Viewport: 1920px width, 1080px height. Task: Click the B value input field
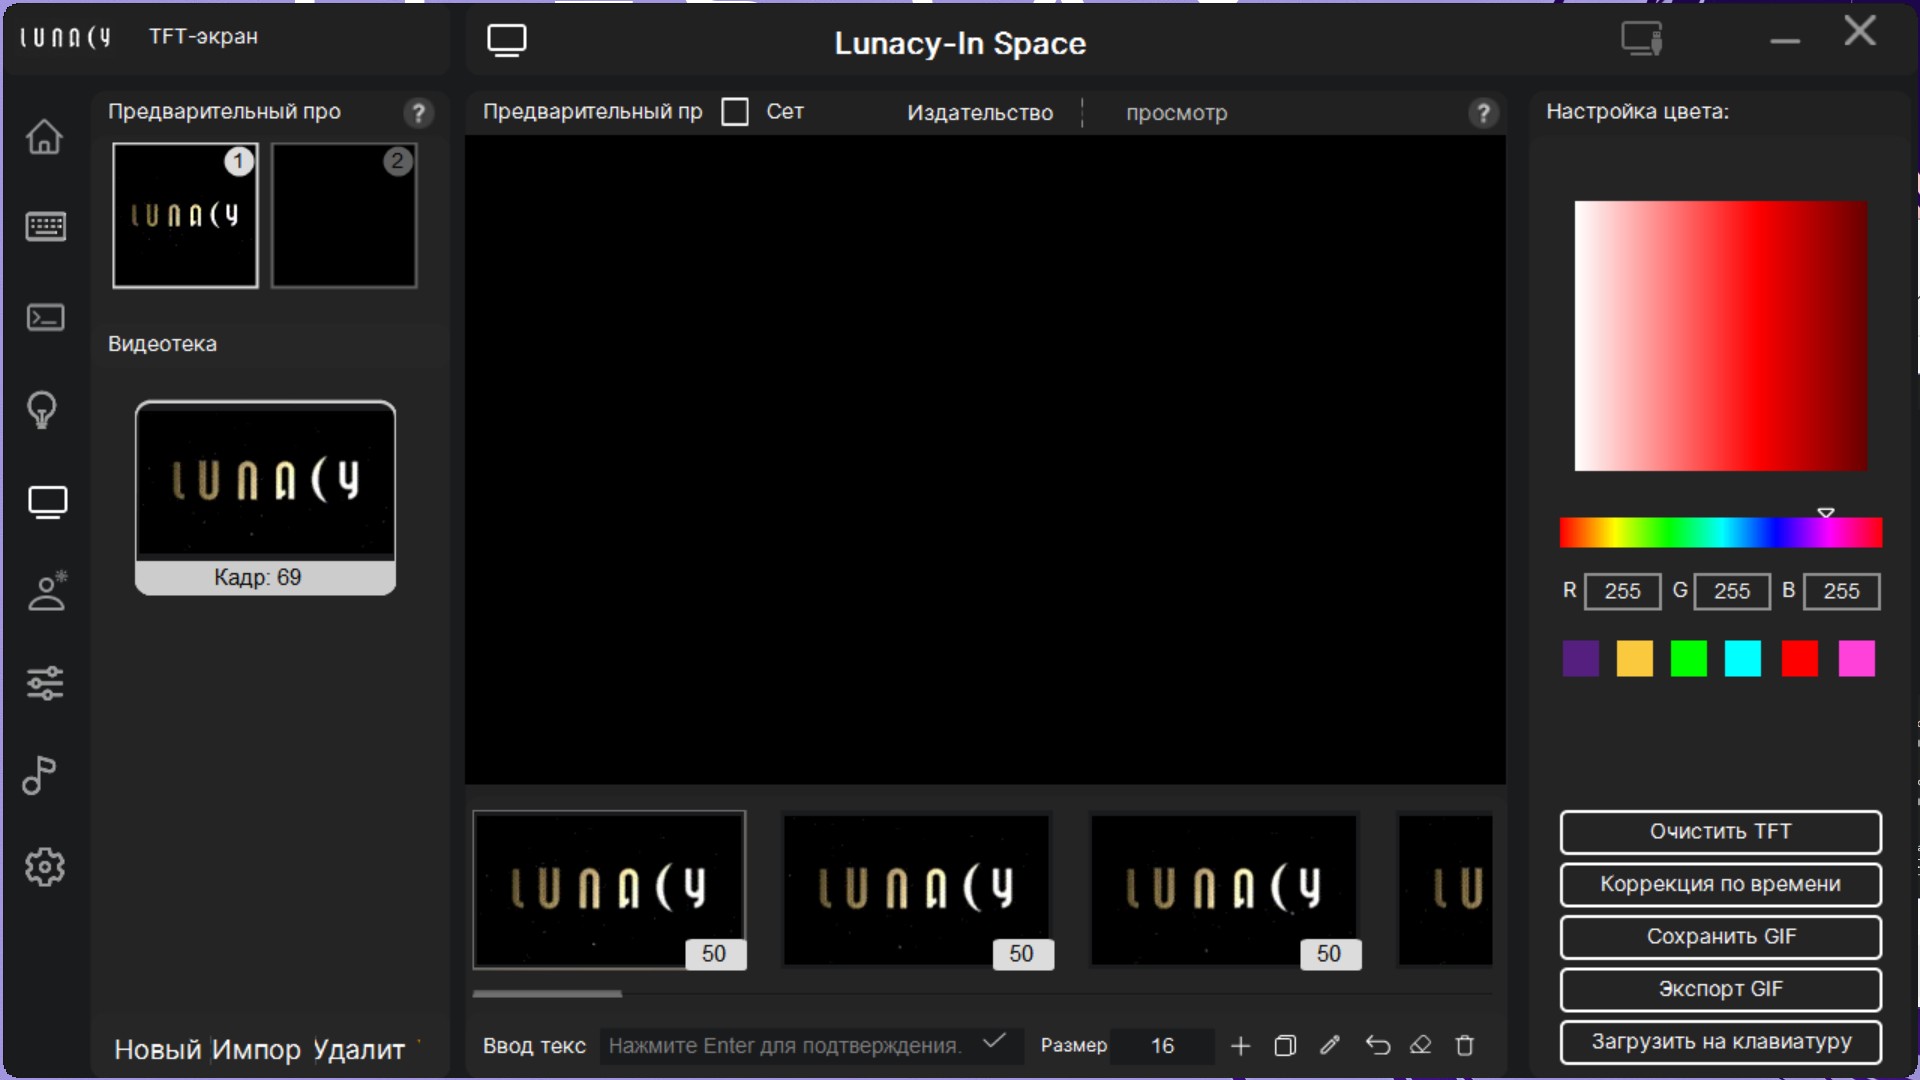(x=1841, y=591)
